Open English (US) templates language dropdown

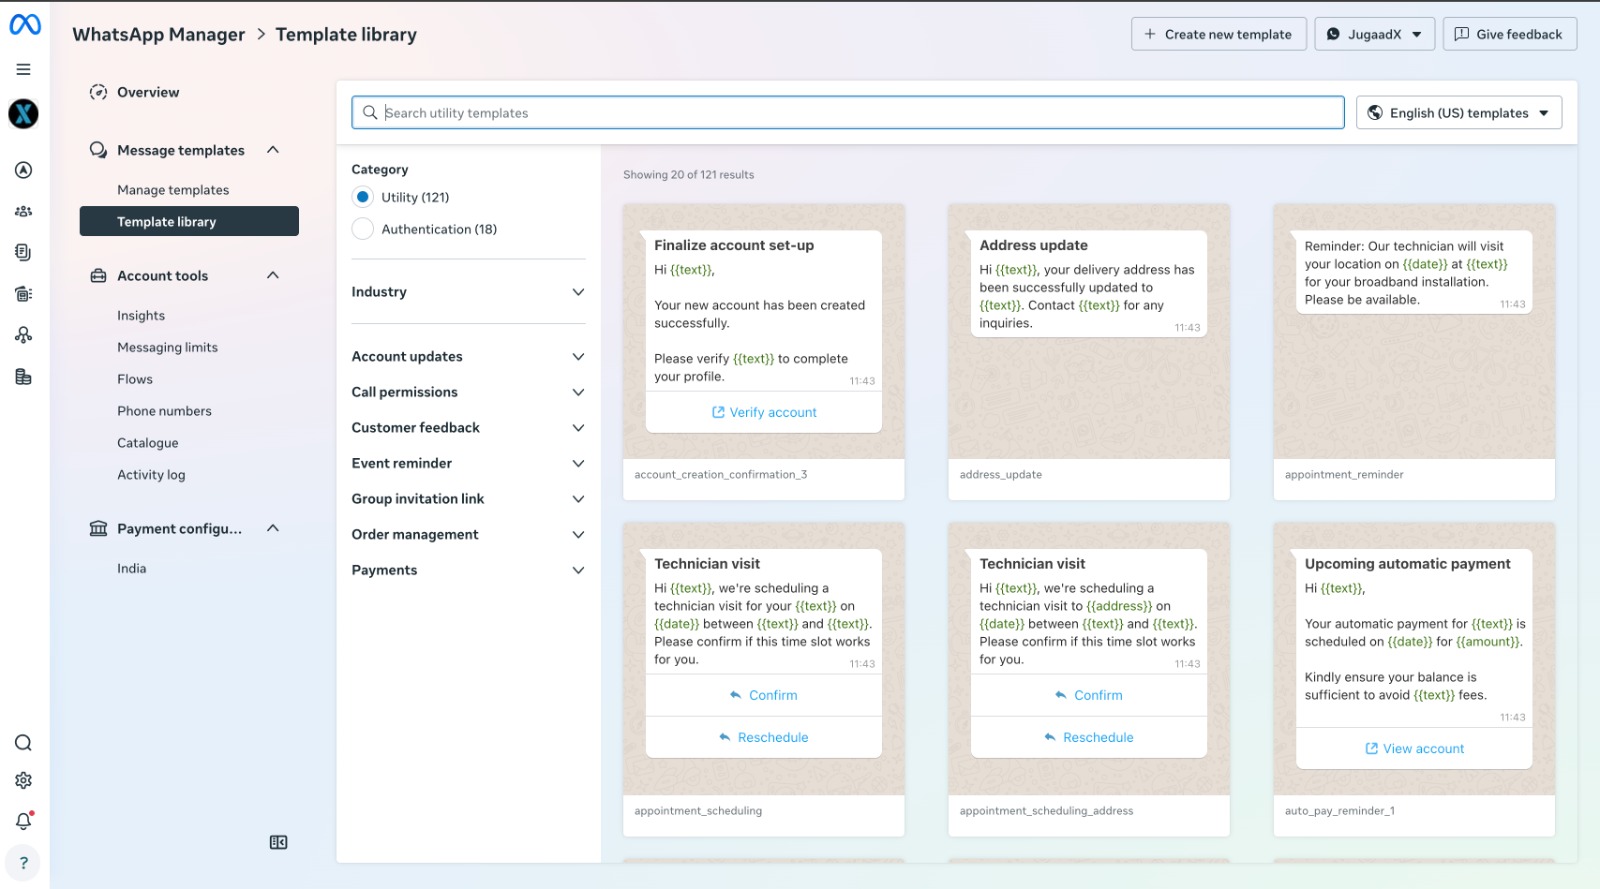click(x=1458, y=113)
